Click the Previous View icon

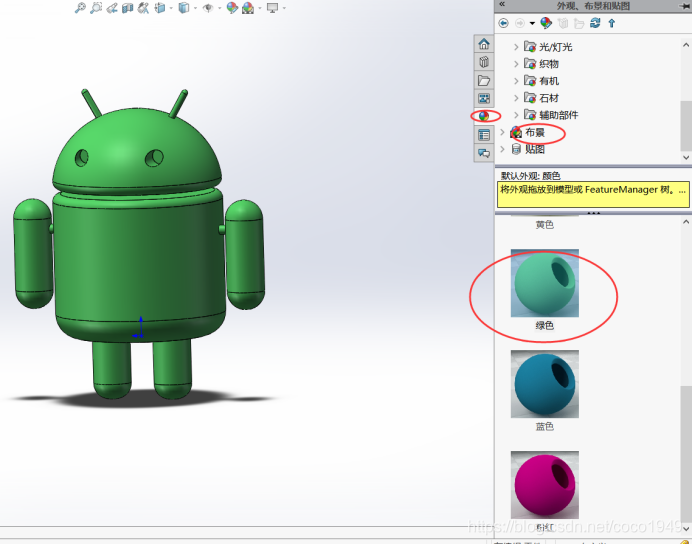(112, 8)
